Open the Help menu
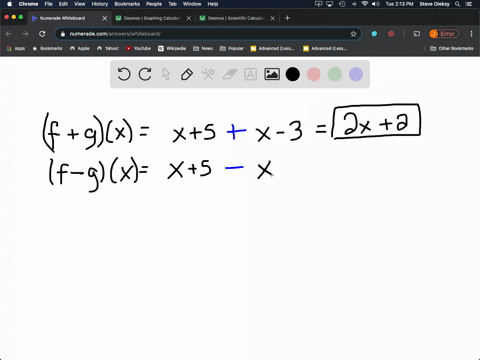This screenshot has height=360, width=480. 213,4
